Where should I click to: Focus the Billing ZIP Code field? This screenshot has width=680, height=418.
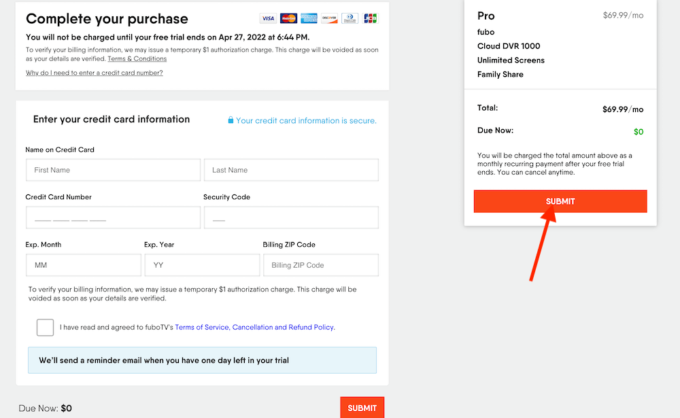click(x=320, y=265)
